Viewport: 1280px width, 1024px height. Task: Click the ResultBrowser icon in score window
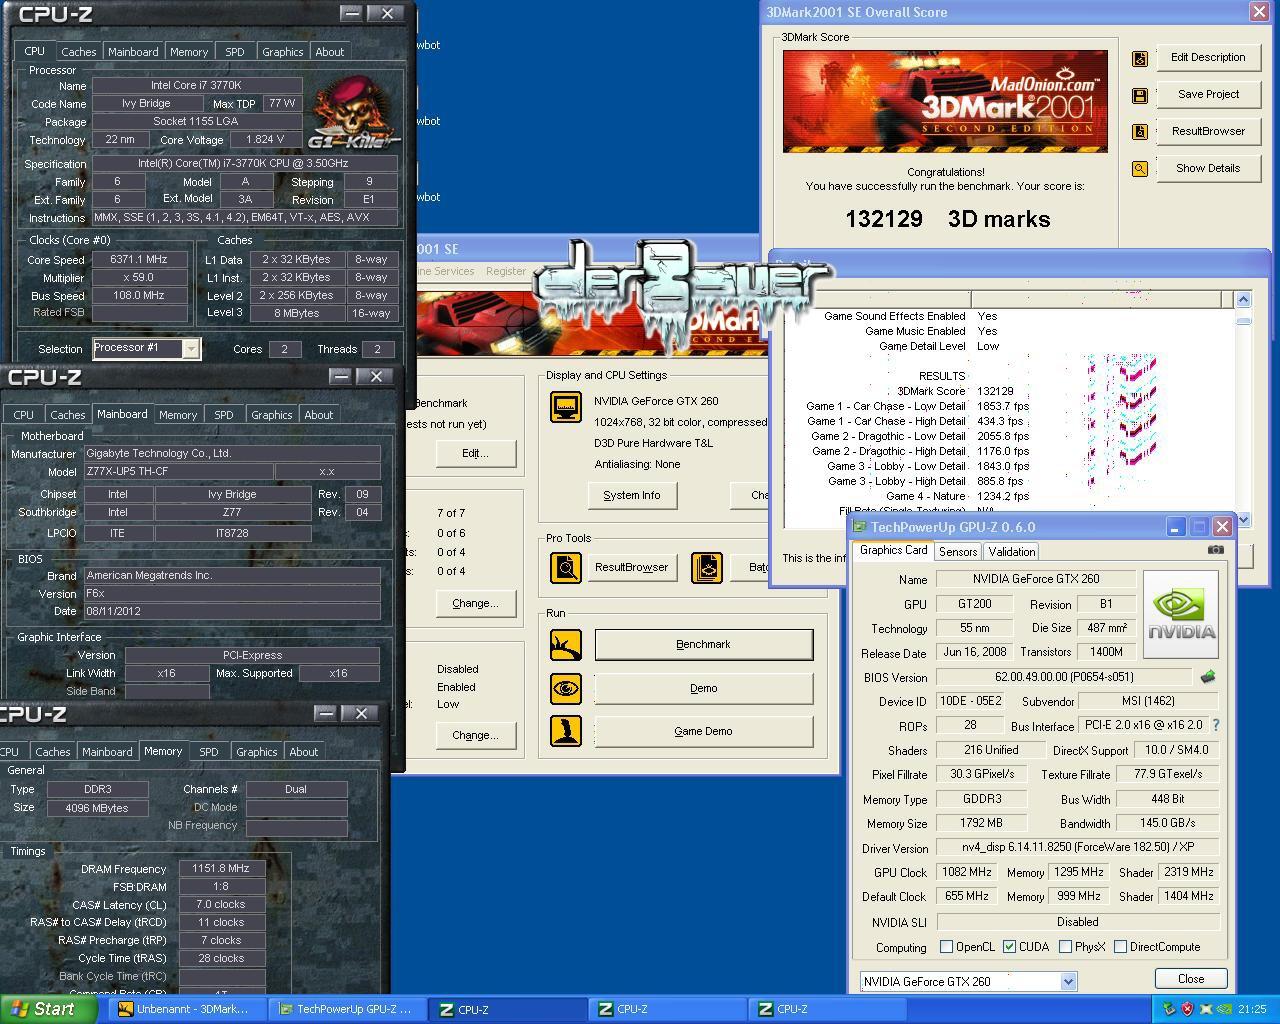coord(1139,132)
